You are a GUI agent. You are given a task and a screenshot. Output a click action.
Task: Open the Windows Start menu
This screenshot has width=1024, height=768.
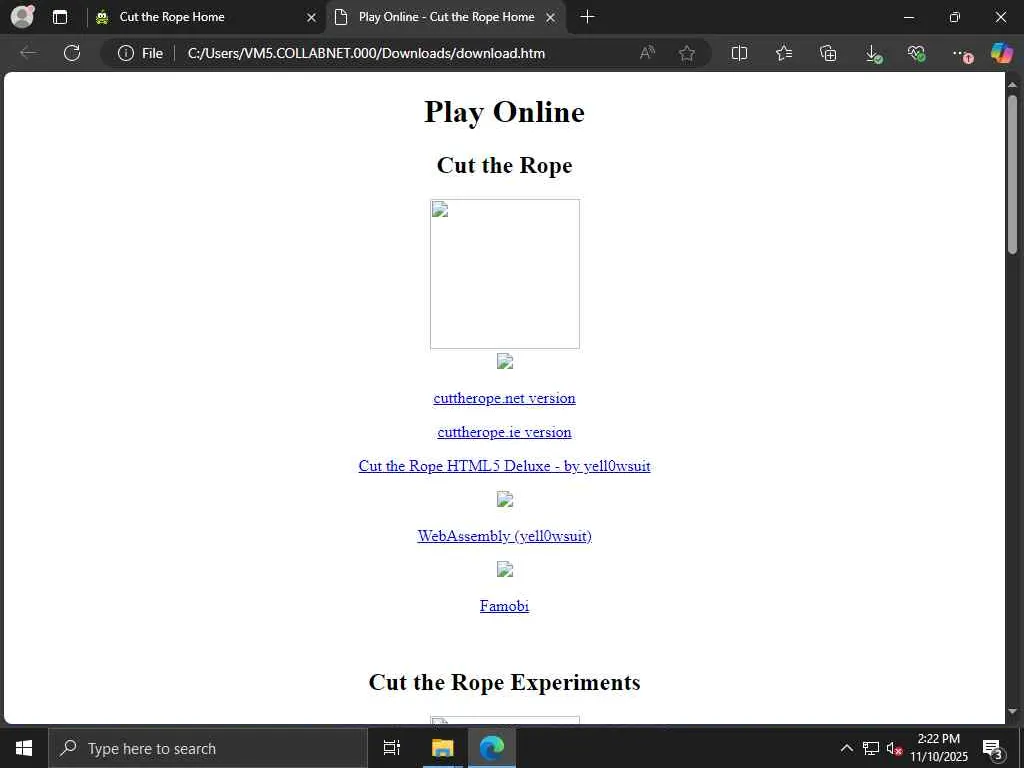[24, 748]
